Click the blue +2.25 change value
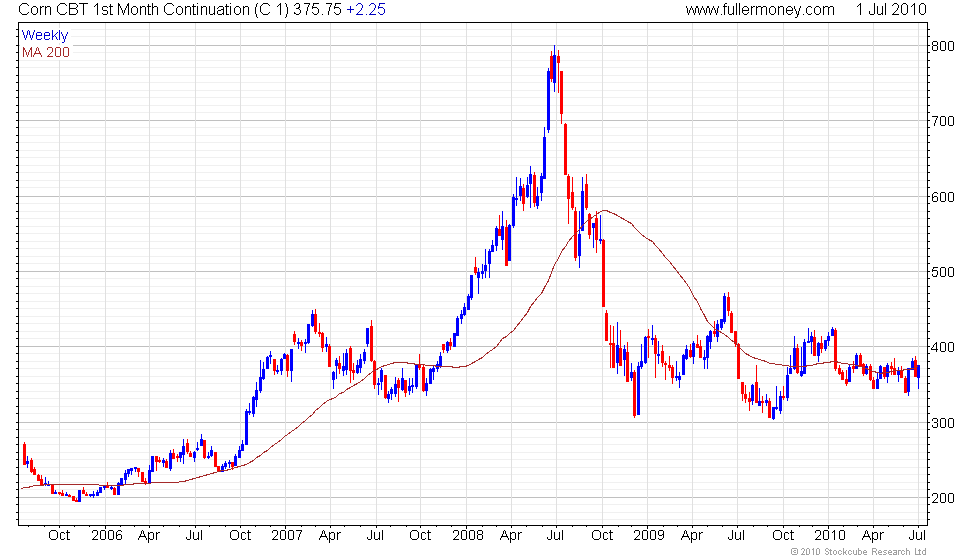 pyautogui.click(x=366, y=9)
